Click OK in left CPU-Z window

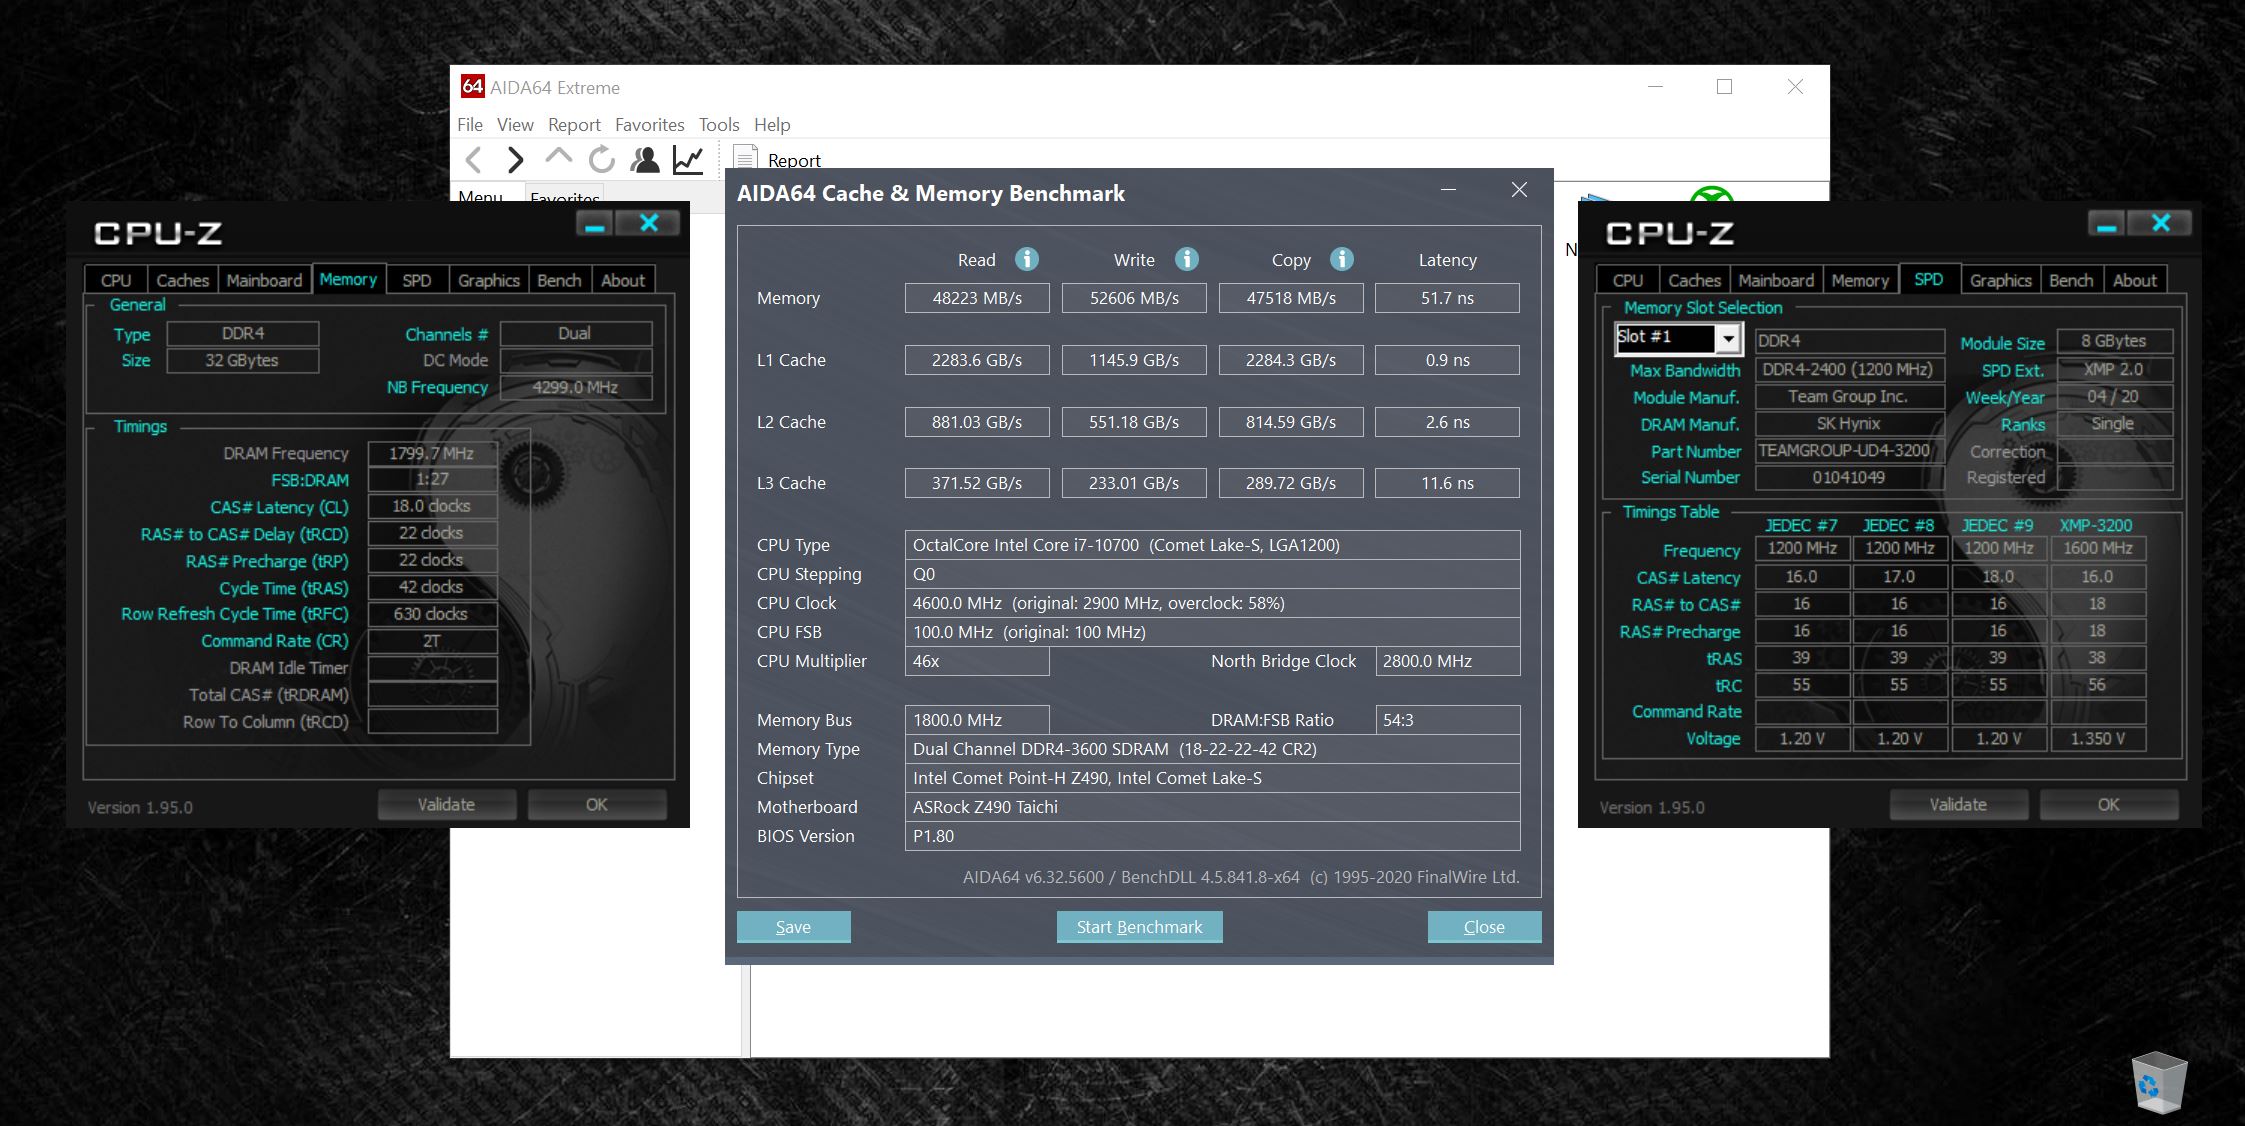tap(597, 804)
